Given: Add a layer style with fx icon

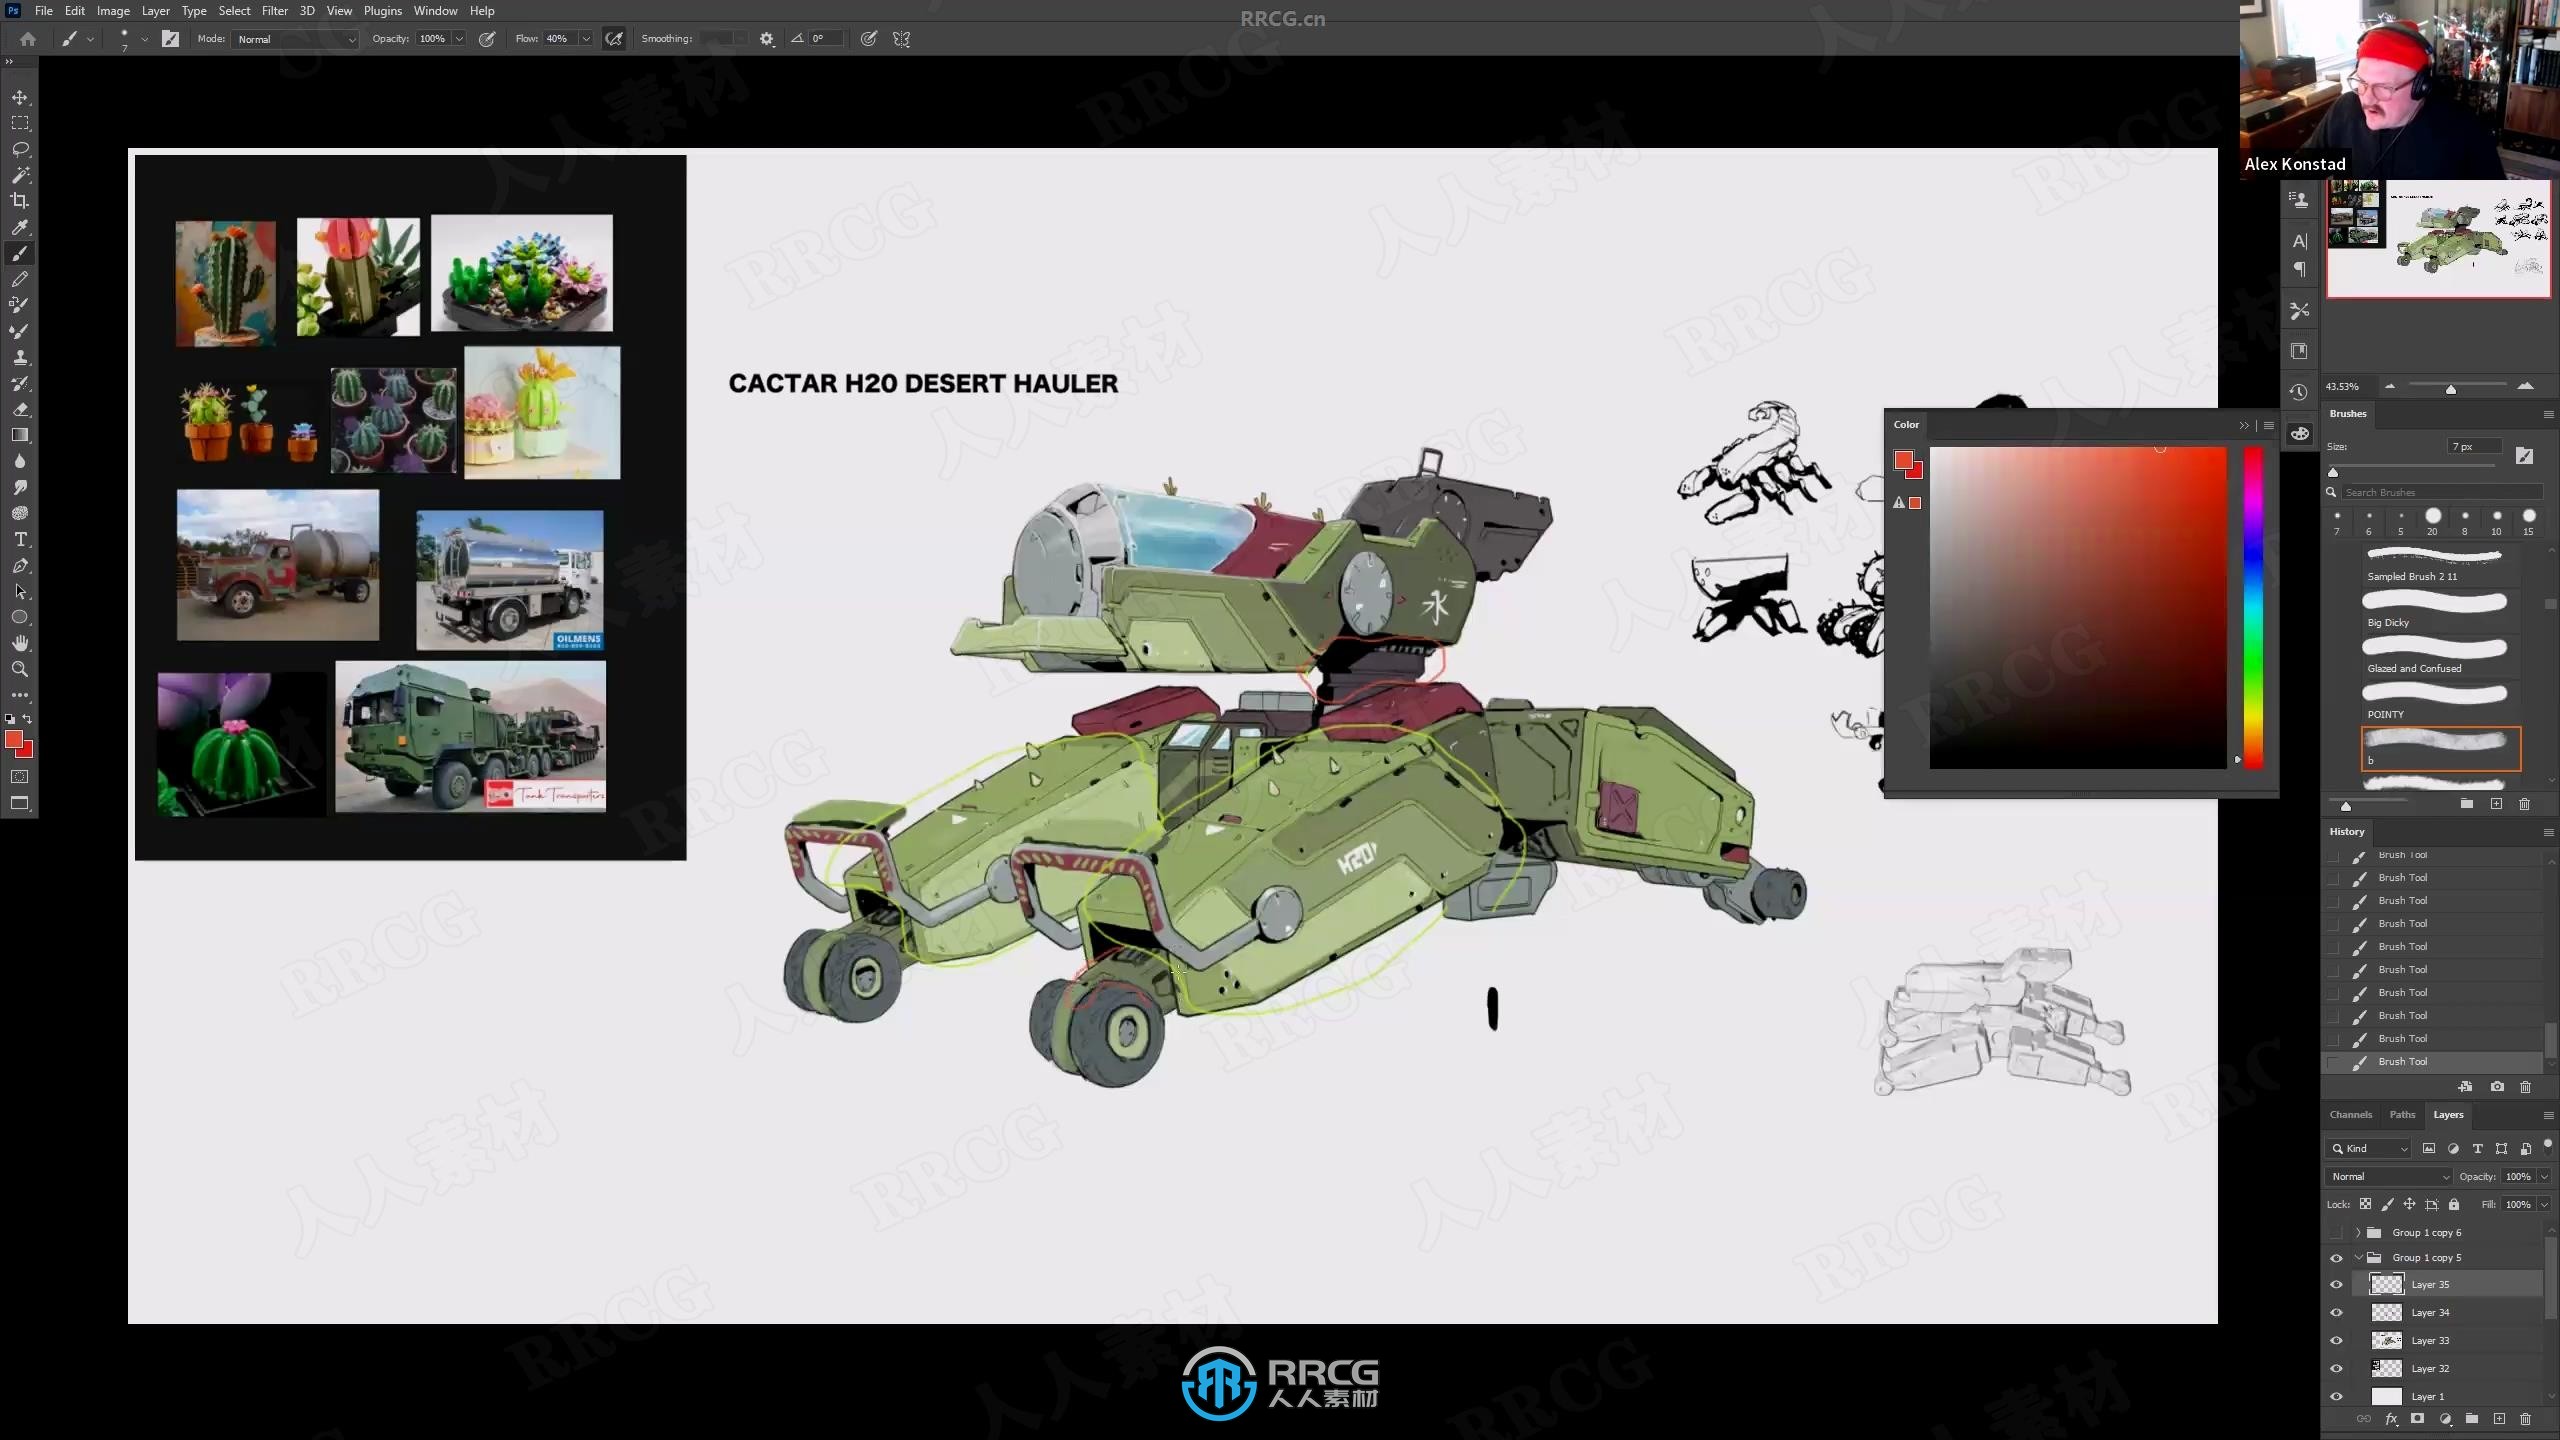Looking at the screenshot, I should 2391,1419.
